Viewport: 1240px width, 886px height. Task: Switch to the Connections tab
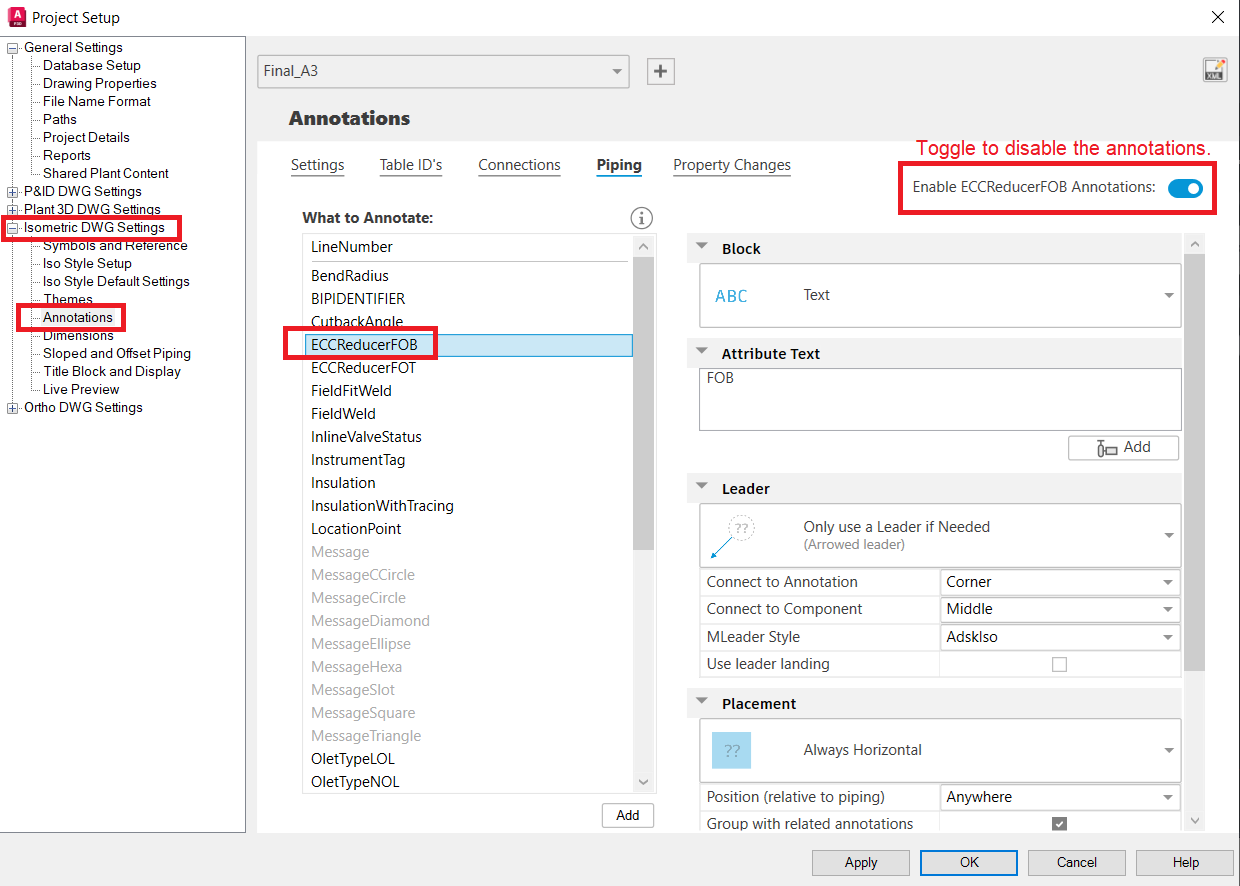(519, 166)
